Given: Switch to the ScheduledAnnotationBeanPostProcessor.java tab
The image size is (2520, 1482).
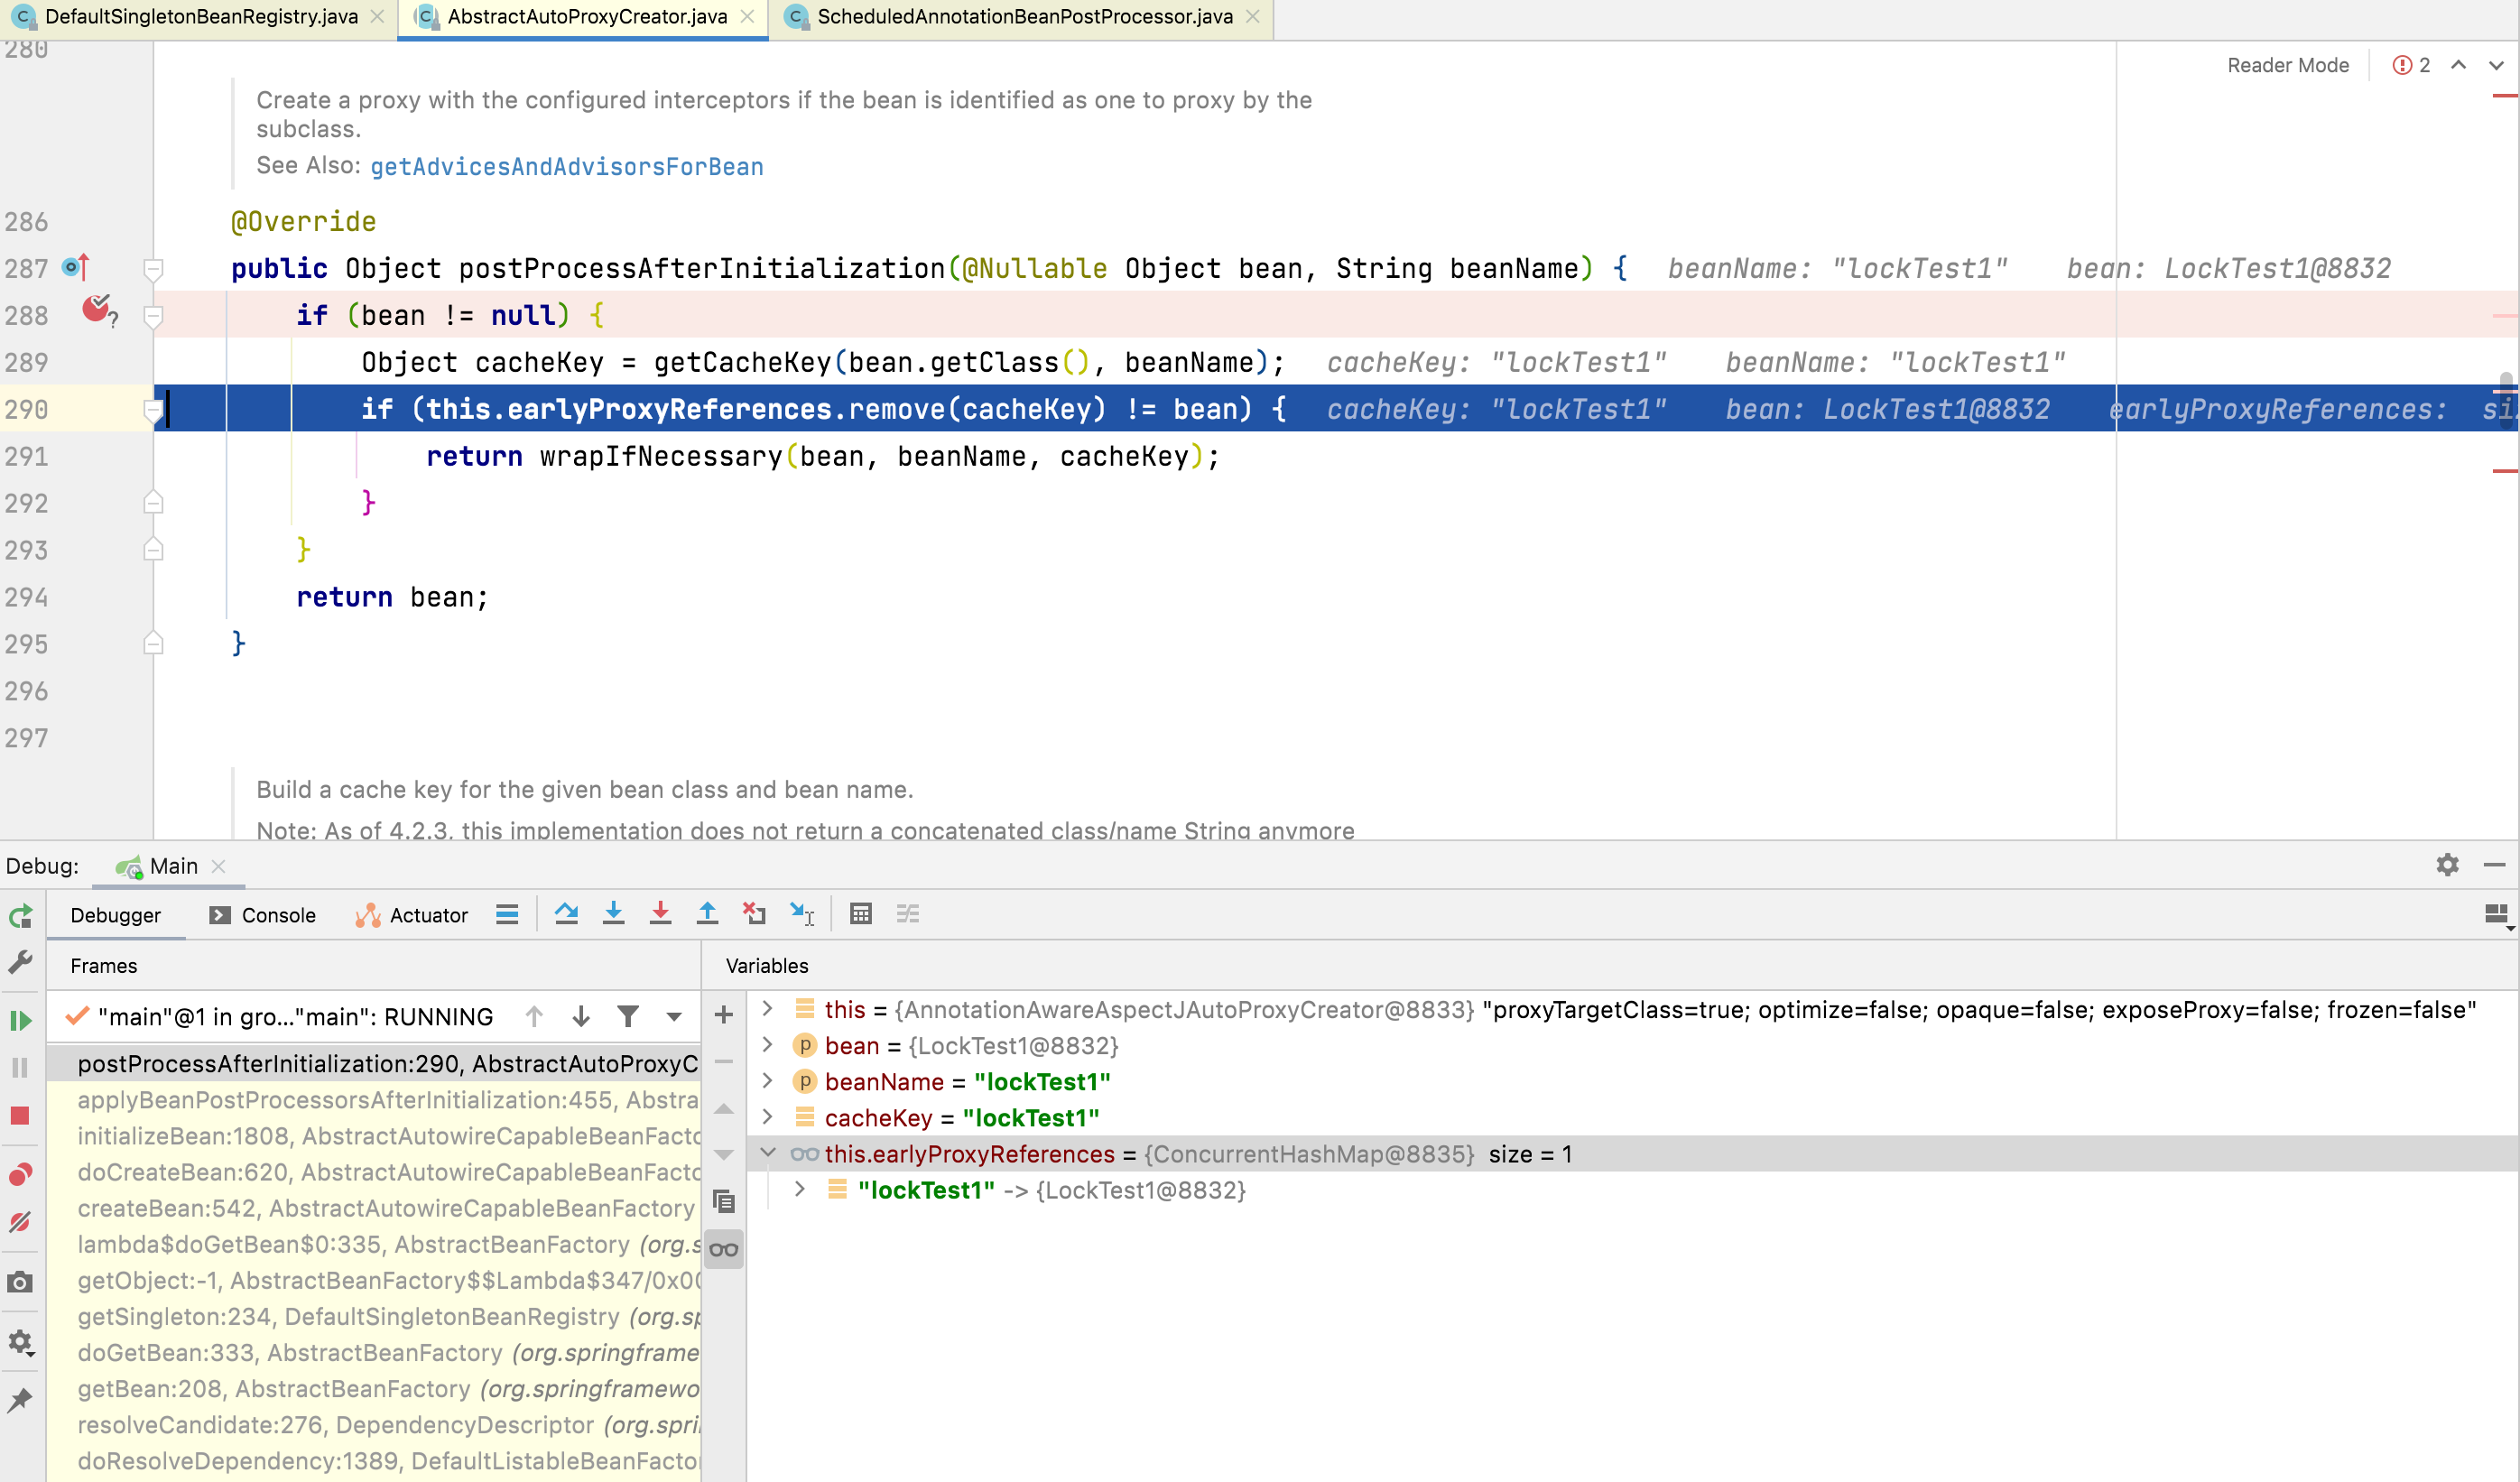Looking at the screenshot, I should [1022, 16].
